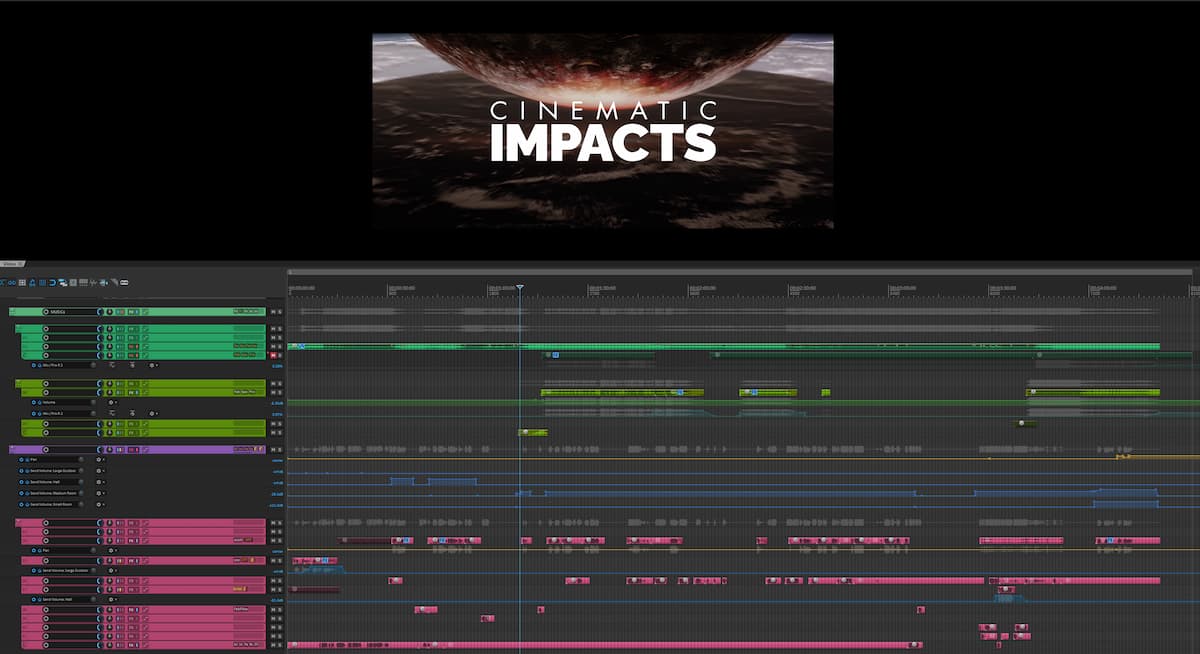
Task: Click the curved-arrow loop icon in the toolbar
Action: coord(53,283)
